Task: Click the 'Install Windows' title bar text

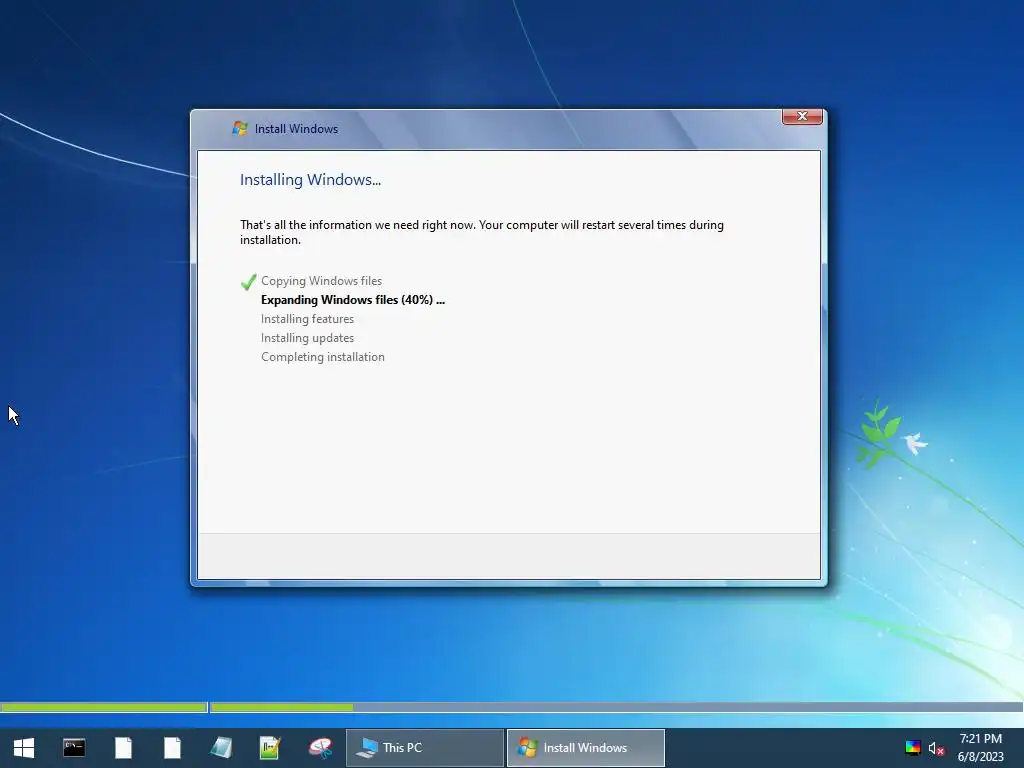Action: 296,129
